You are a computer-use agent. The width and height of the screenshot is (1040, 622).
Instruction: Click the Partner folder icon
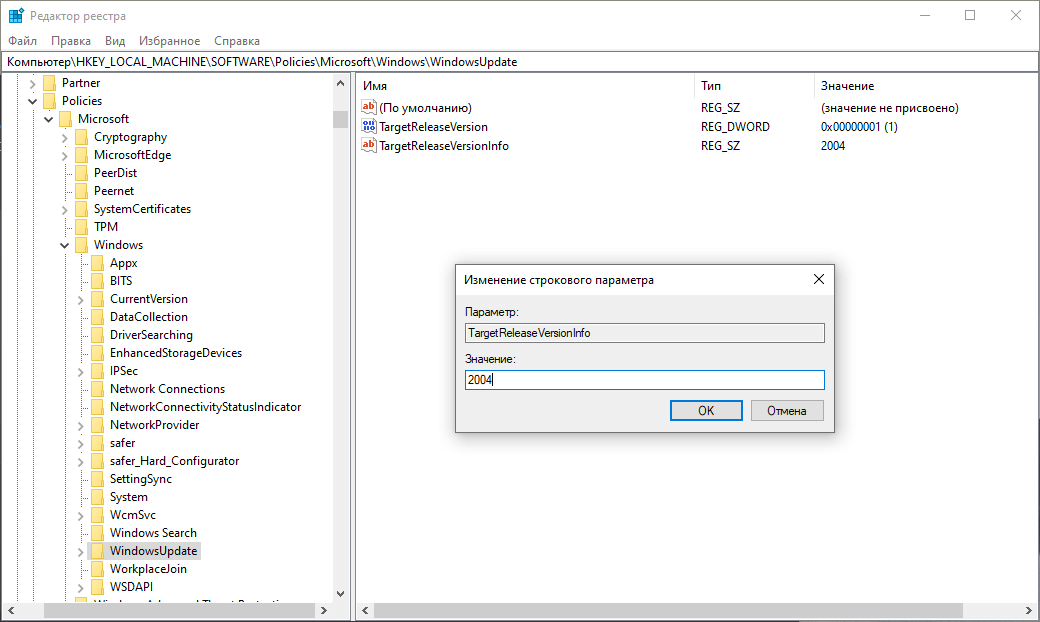[49, 83]
